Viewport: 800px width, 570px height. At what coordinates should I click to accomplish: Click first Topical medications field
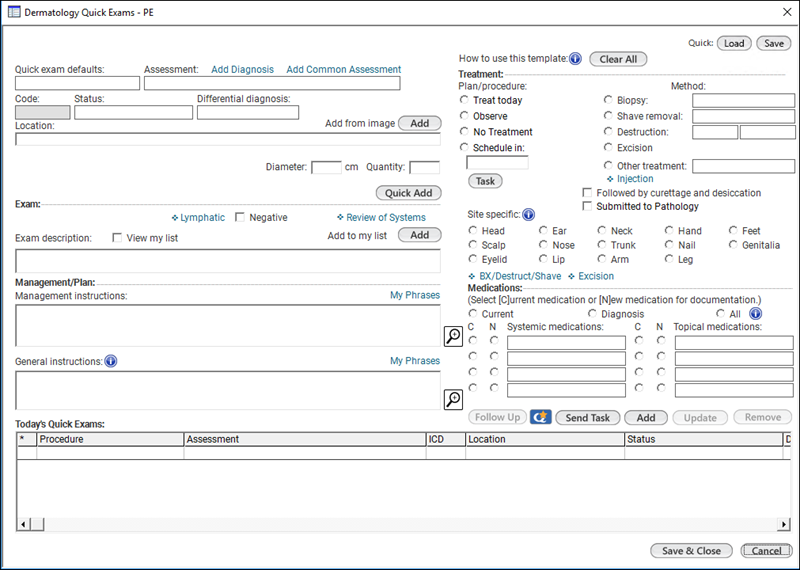(x=734, y=342)
